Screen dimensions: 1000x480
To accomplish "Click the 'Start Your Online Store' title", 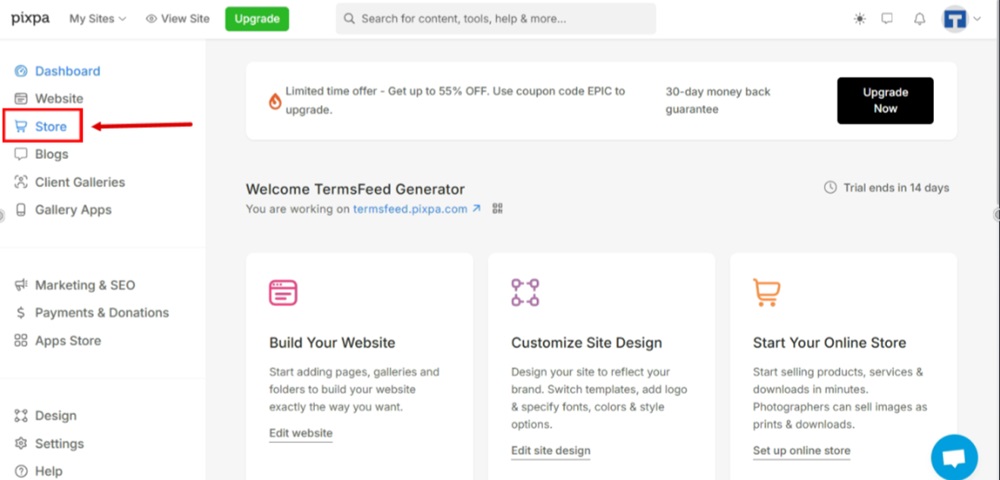I will 830,342.
